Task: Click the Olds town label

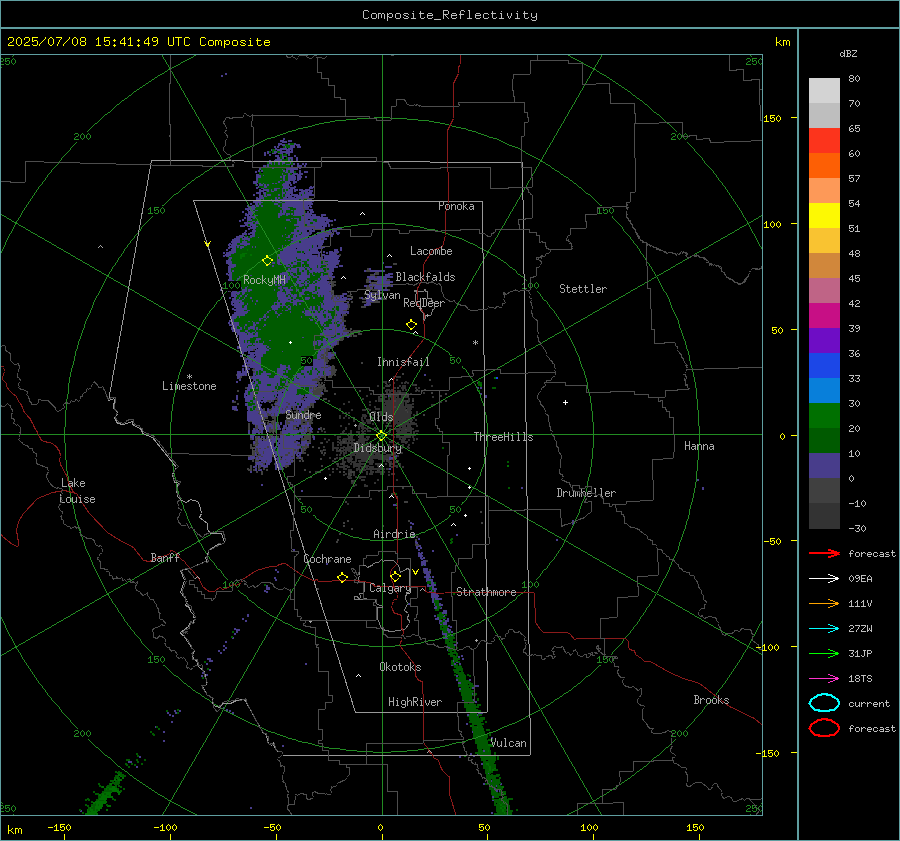Action: coord(381,417)
